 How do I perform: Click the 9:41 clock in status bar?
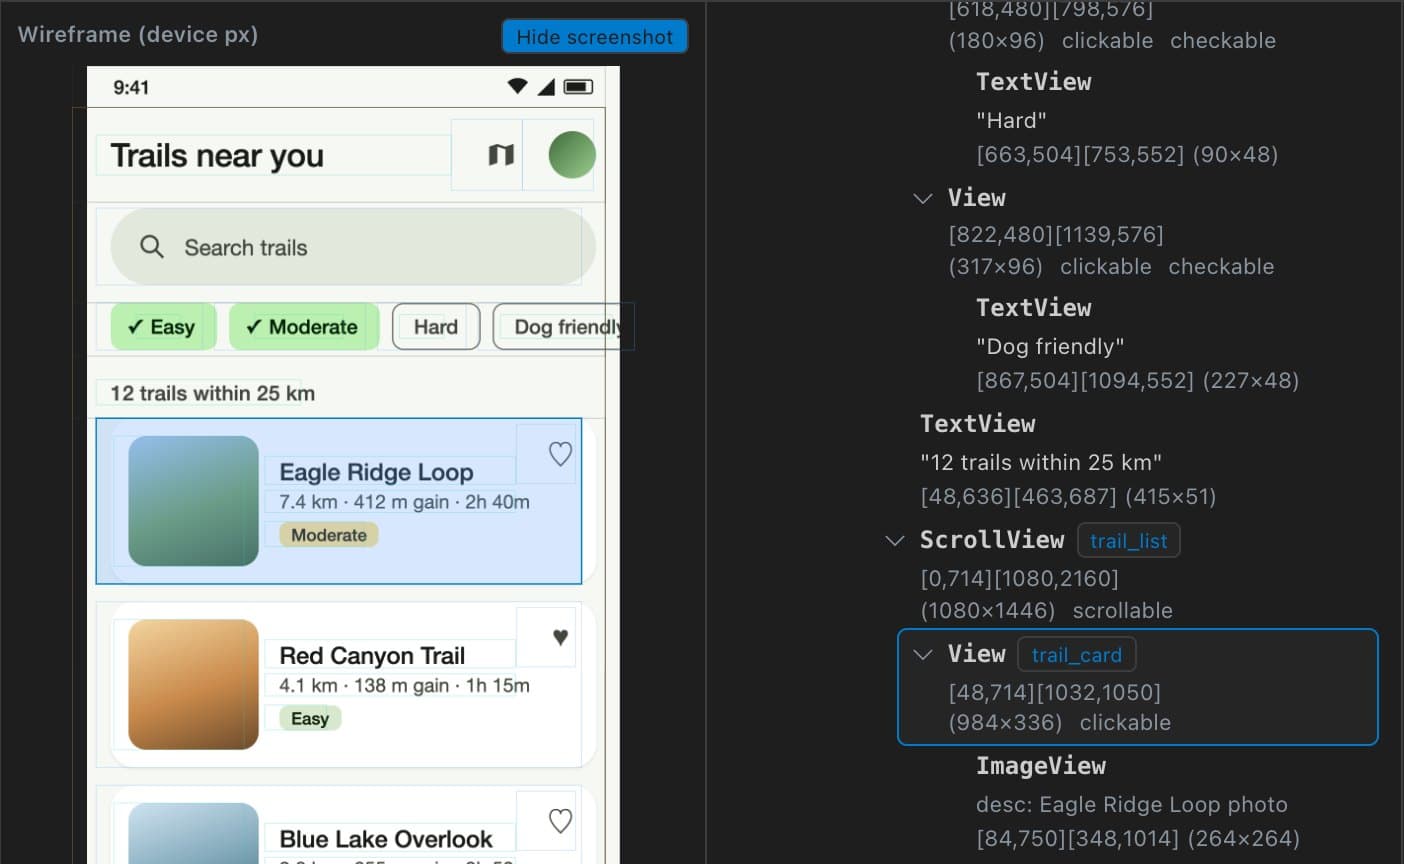[x=131, y=87]
